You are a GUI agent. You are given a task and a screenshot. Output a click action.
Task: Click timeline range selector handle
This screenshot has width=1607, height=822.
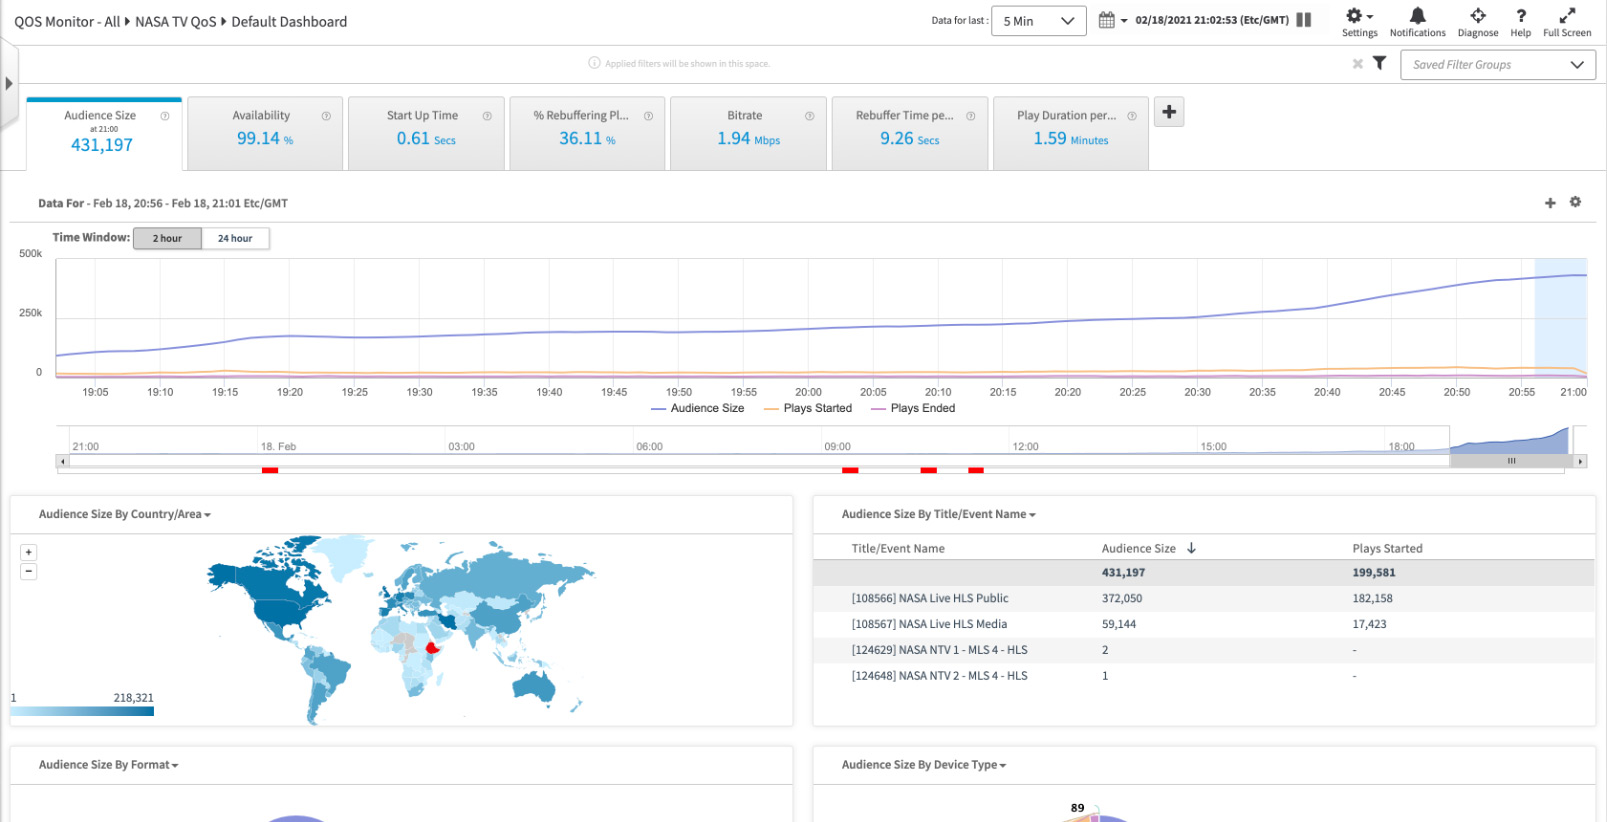(x=1511, y=461)
